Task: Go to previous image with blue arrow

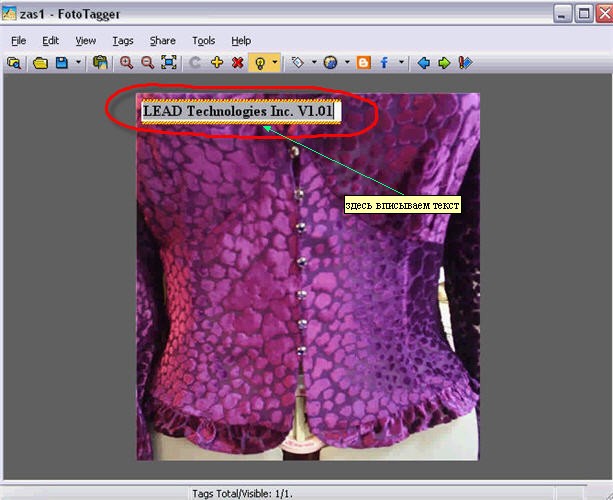Action: [x=424, y=63]
